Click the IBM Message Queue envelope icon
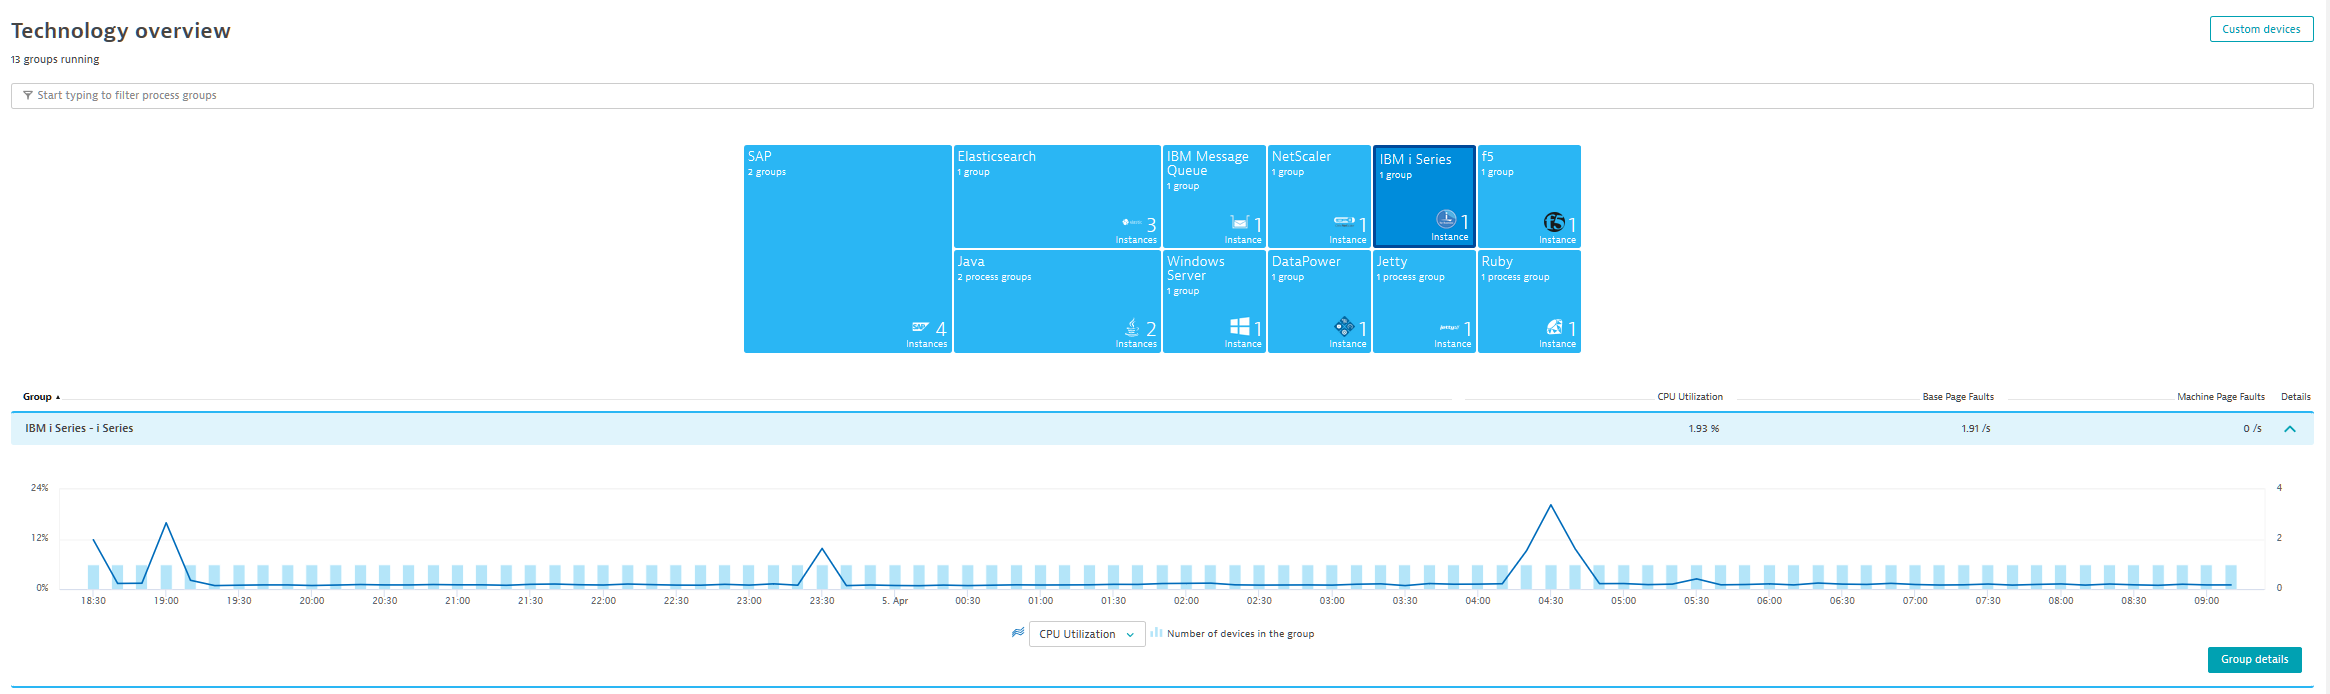The width and height of the screenshot is (2330, 694). (1240, 222)
